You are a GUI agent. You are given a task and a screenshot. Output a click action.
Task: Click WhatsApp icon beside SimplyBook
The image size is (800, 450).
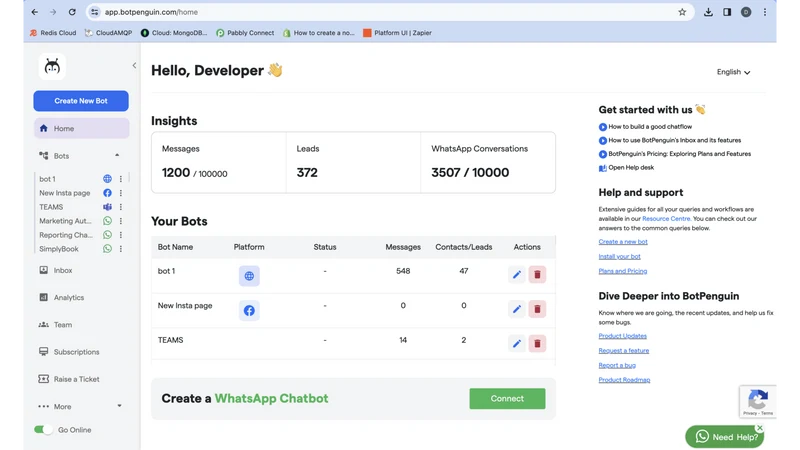(x=107, y=249)
